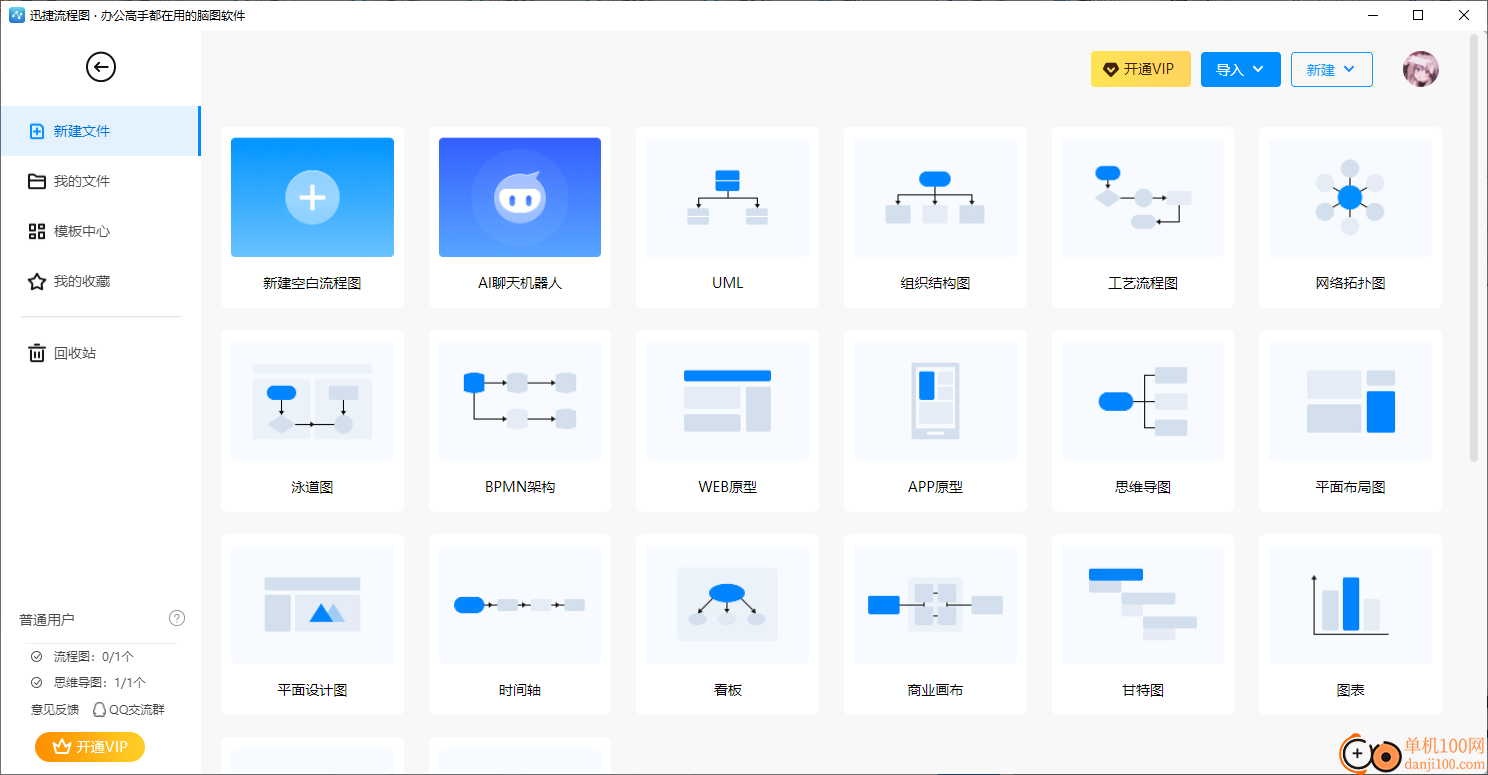This screenshot has height=775, width=1488.
Task: Choose the 组织结构图 template icon
Action: 935,197
